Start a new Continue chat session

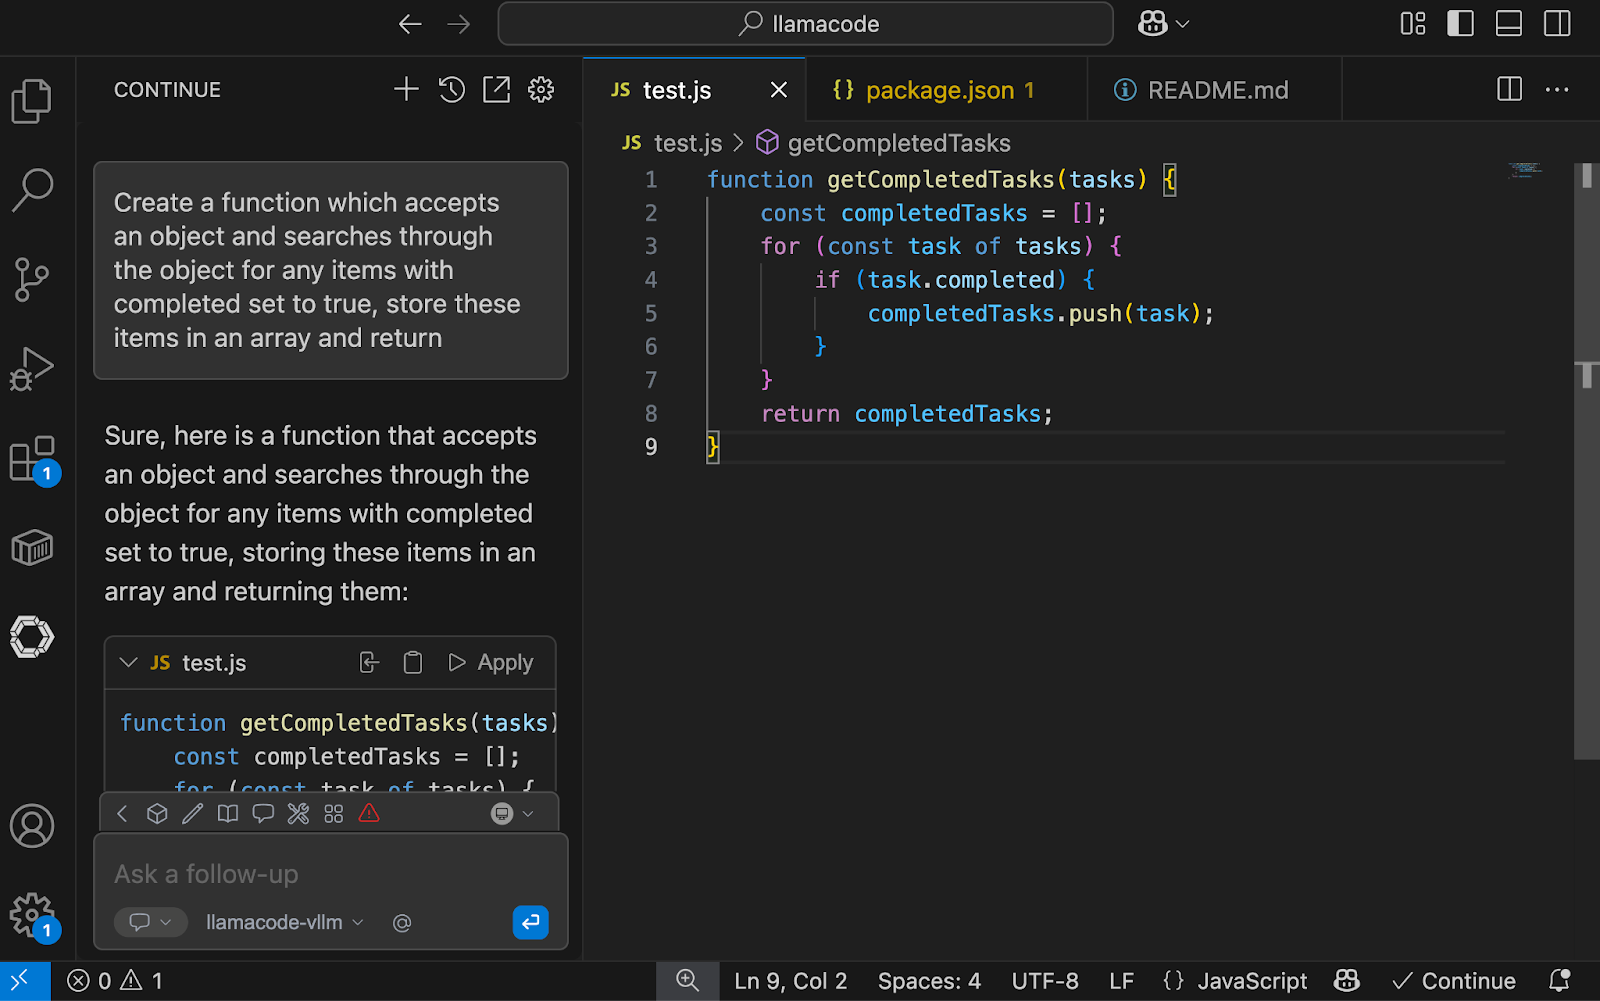click(x=406, y=90)
